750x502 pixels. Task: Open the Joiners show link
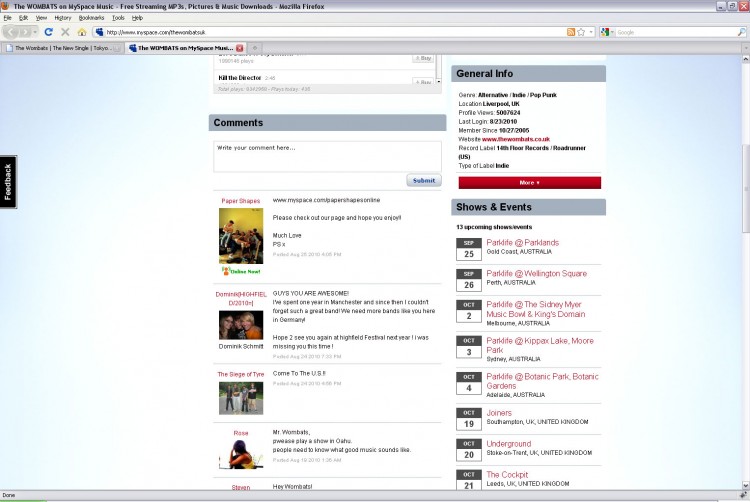click(499, 413)
